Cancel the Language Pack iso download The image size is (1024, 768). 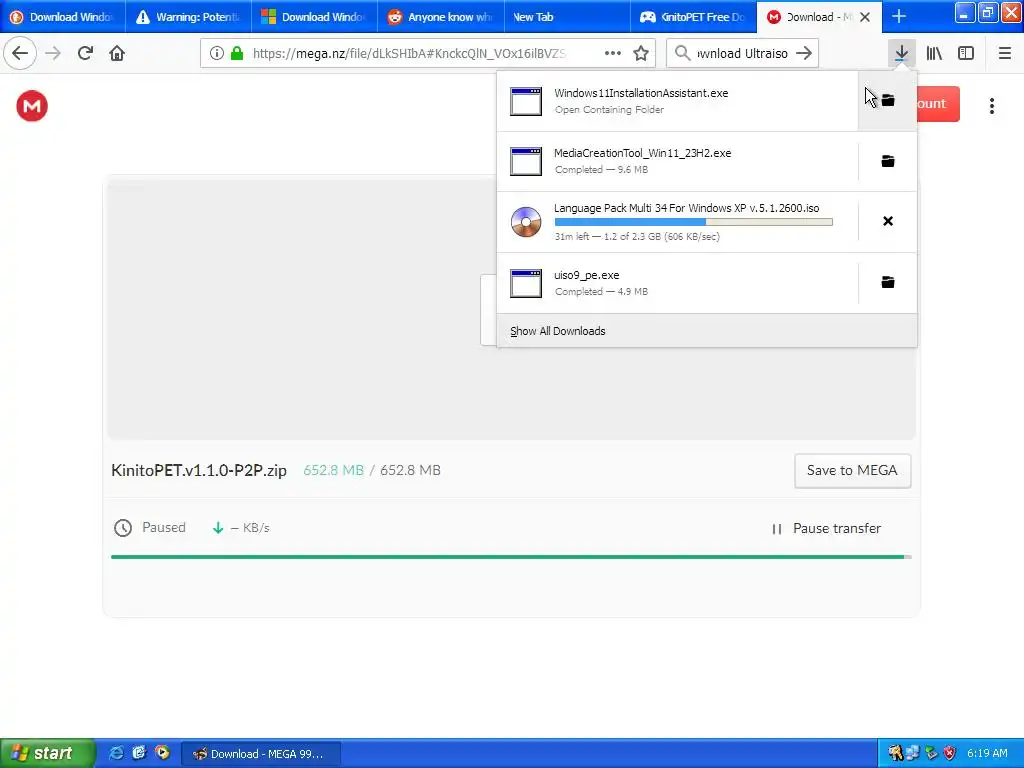pyautogui.click(x=888, y=221)
